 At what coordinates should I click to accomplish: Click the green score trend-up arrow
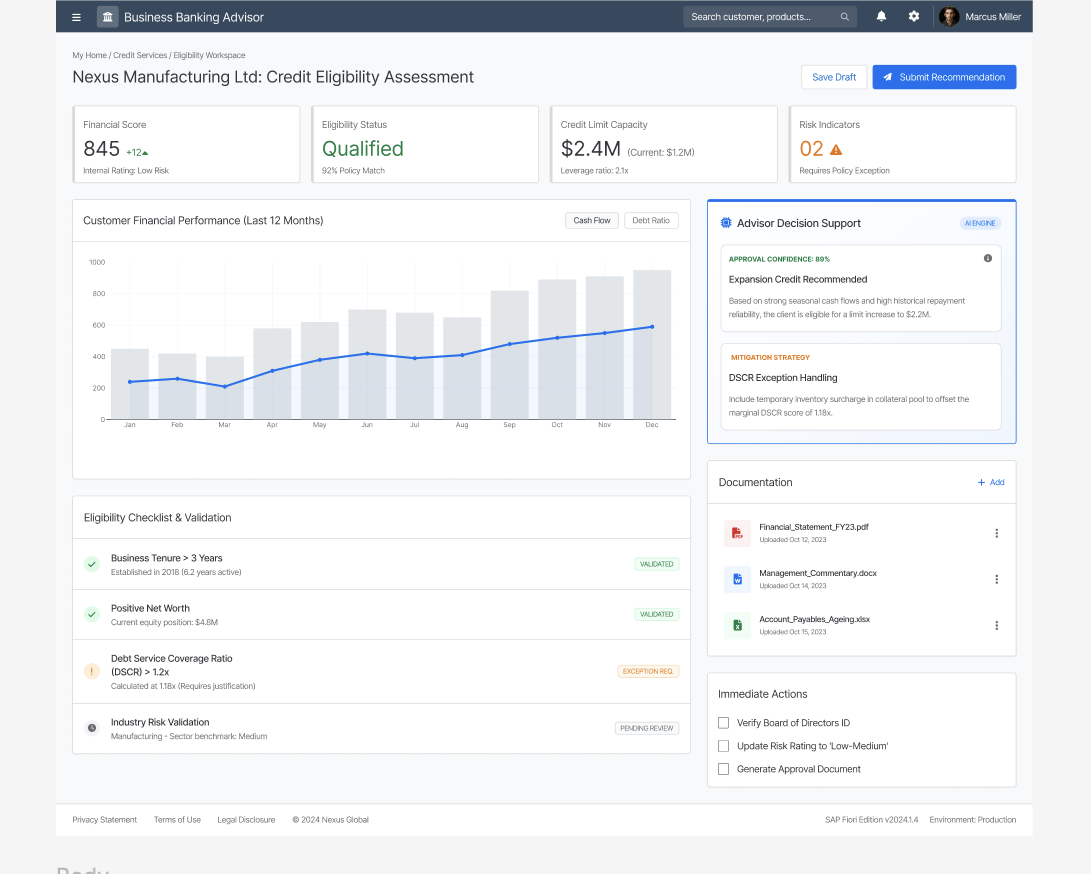tap(145, 153)
